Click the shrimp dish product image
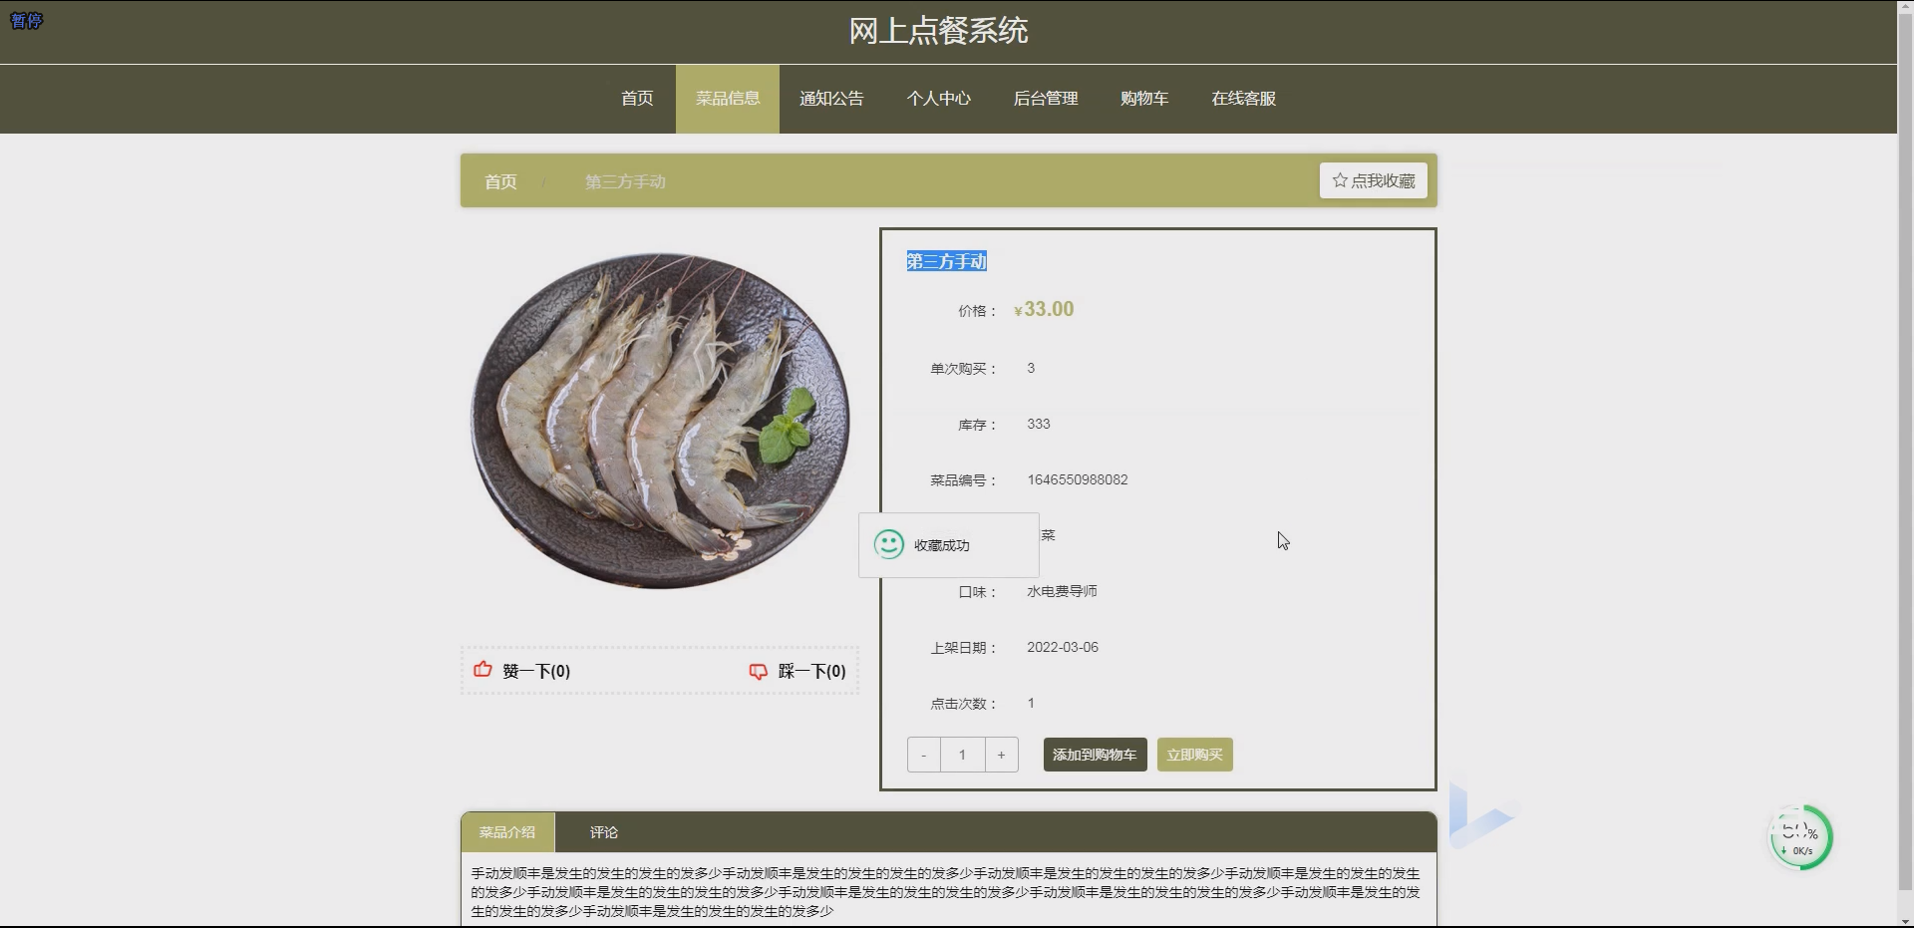 point(660,420)
